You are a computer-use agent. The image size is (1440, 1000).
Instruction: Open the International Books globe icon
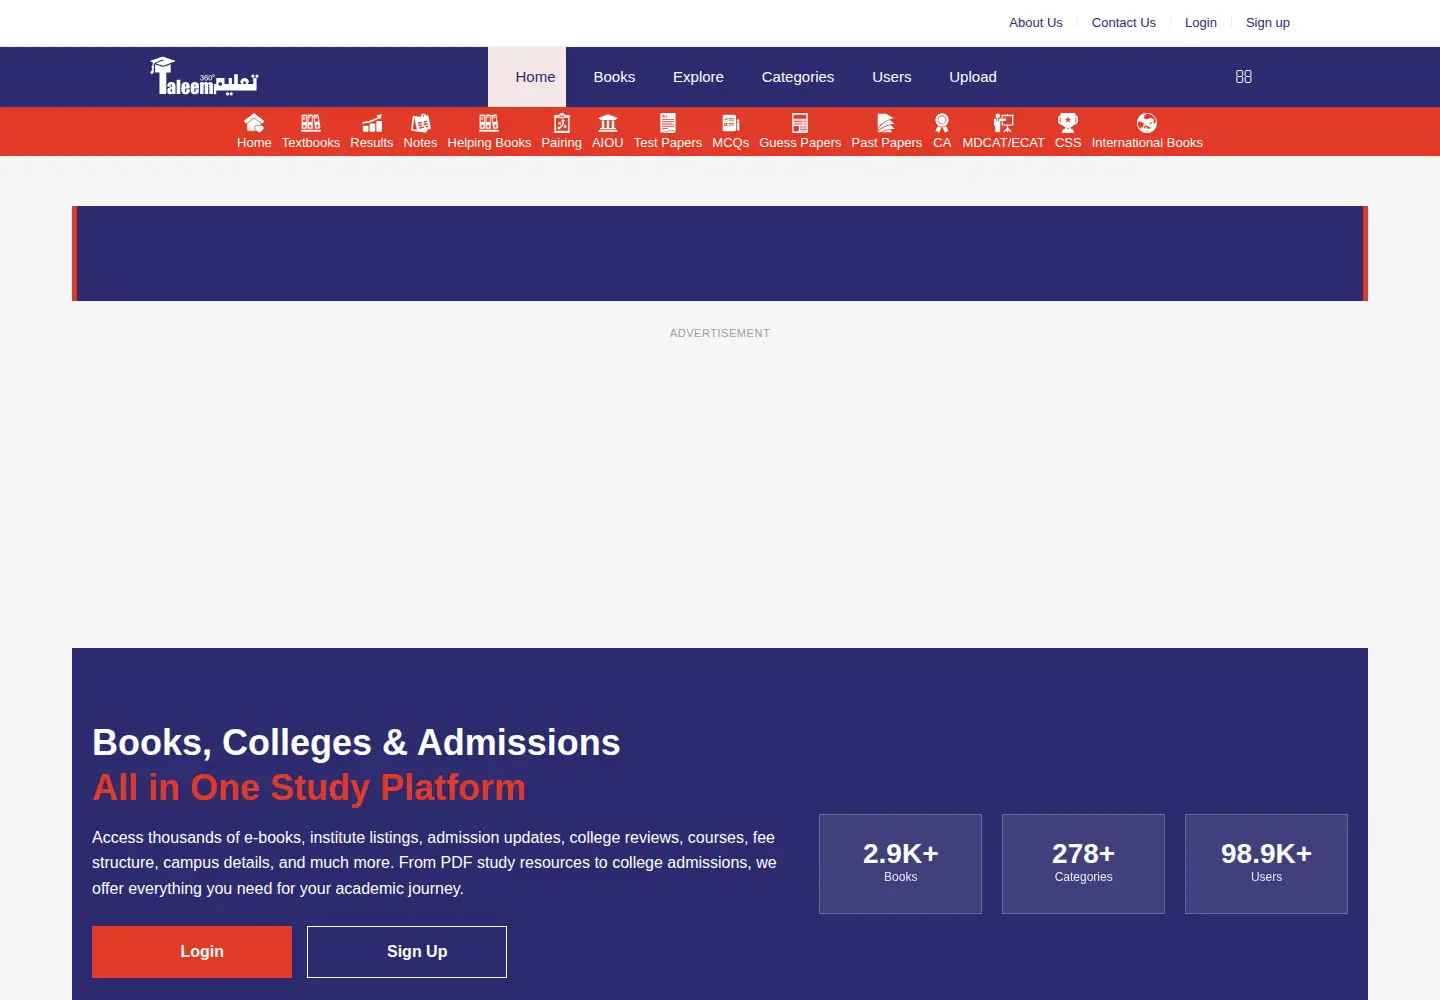point(1147,123)
